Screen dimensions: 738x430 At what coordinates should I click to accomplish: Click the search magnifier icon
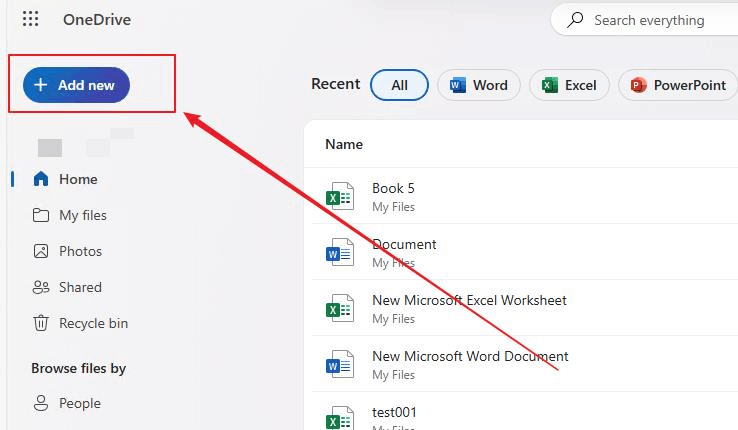(575, 20)
